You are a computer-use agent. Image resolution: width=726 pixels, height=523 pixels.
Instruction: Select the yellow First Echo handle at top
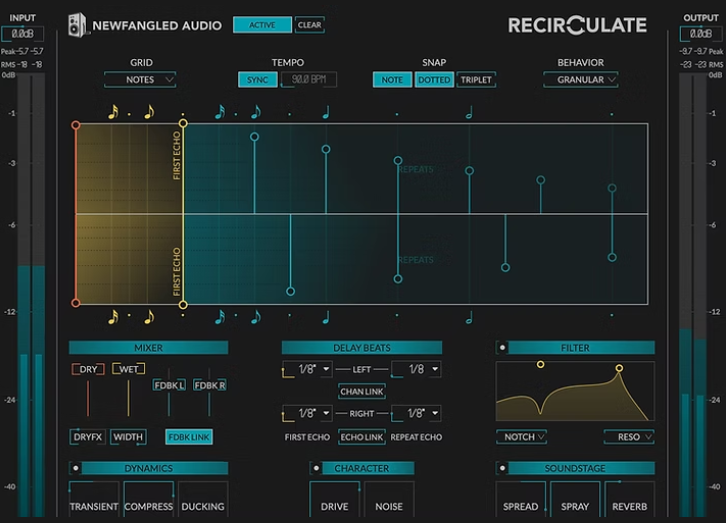[x=183, y=123]
